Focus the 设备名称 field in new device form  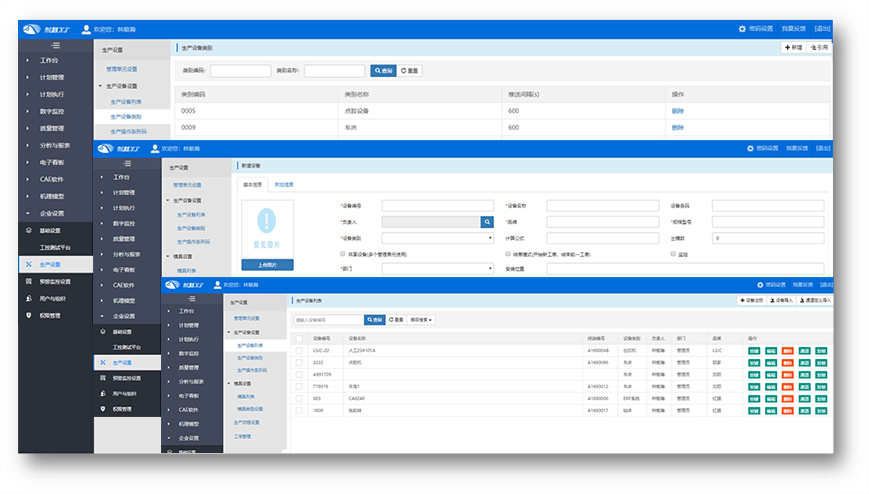pos(602,206)
